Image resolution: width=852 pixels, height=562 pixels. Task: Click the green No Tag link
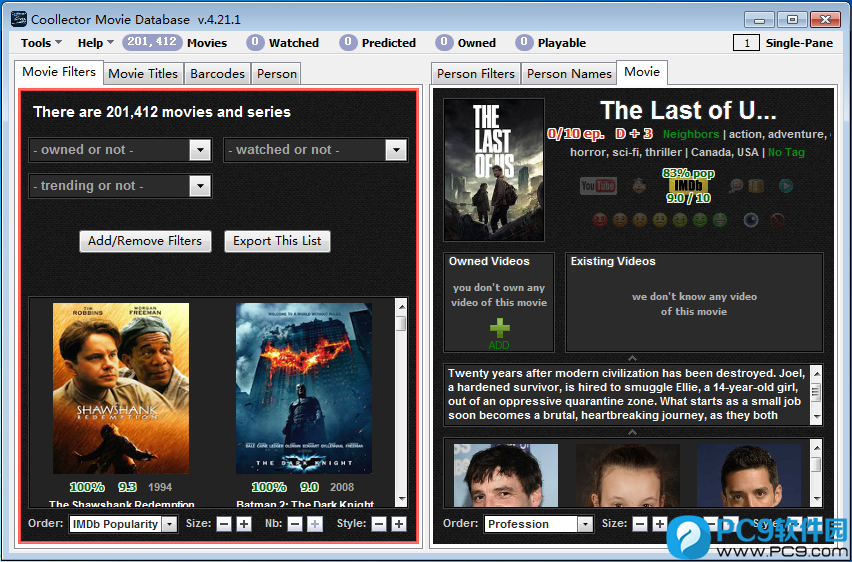point(786,152)
